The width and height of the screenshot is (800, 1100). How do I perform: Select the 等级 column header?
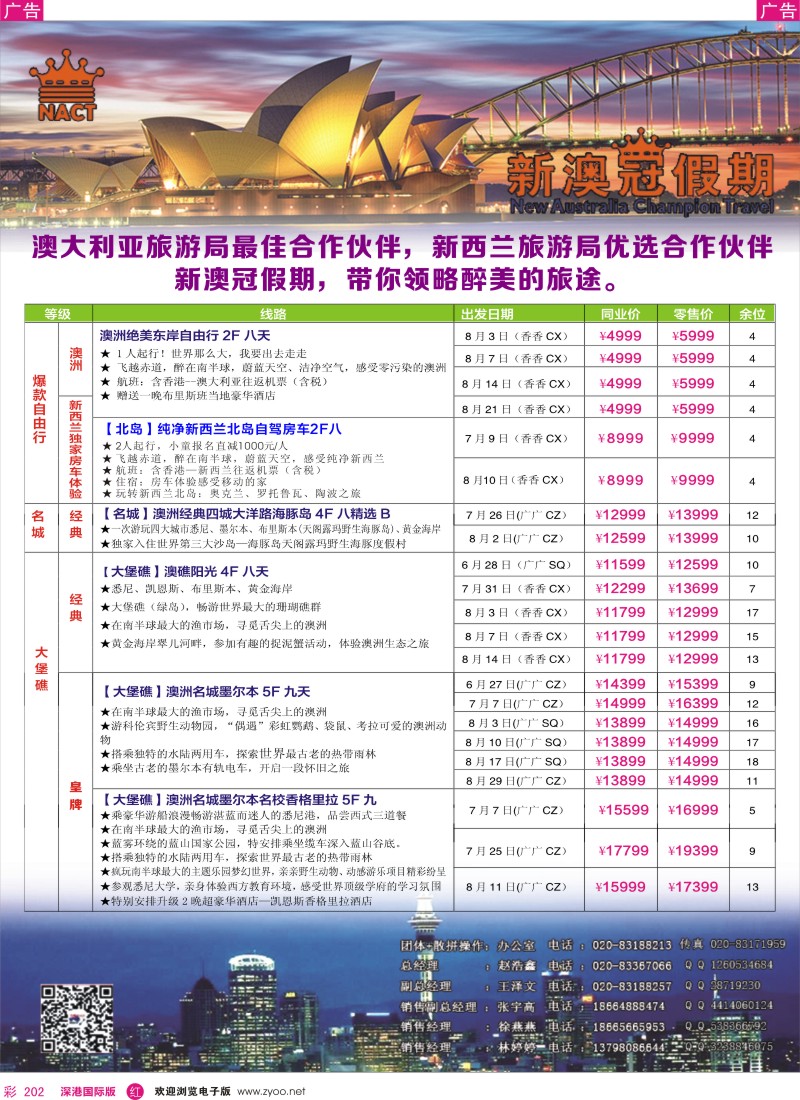(x=58, y=314)
